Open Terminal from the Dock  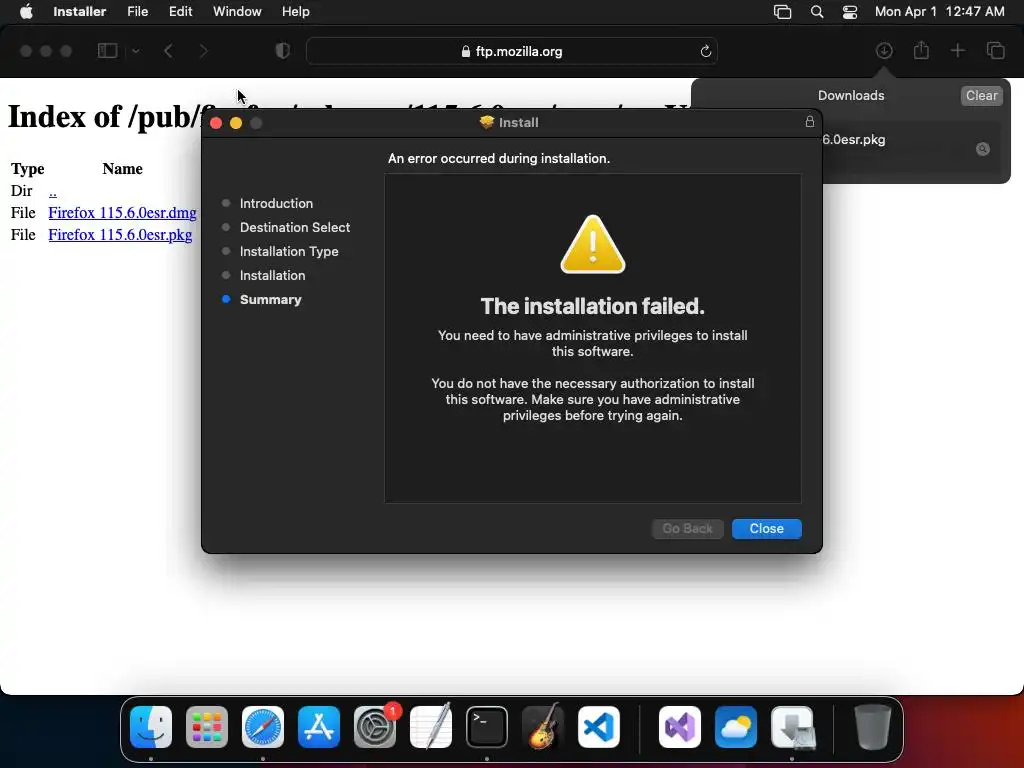(487, 727)
